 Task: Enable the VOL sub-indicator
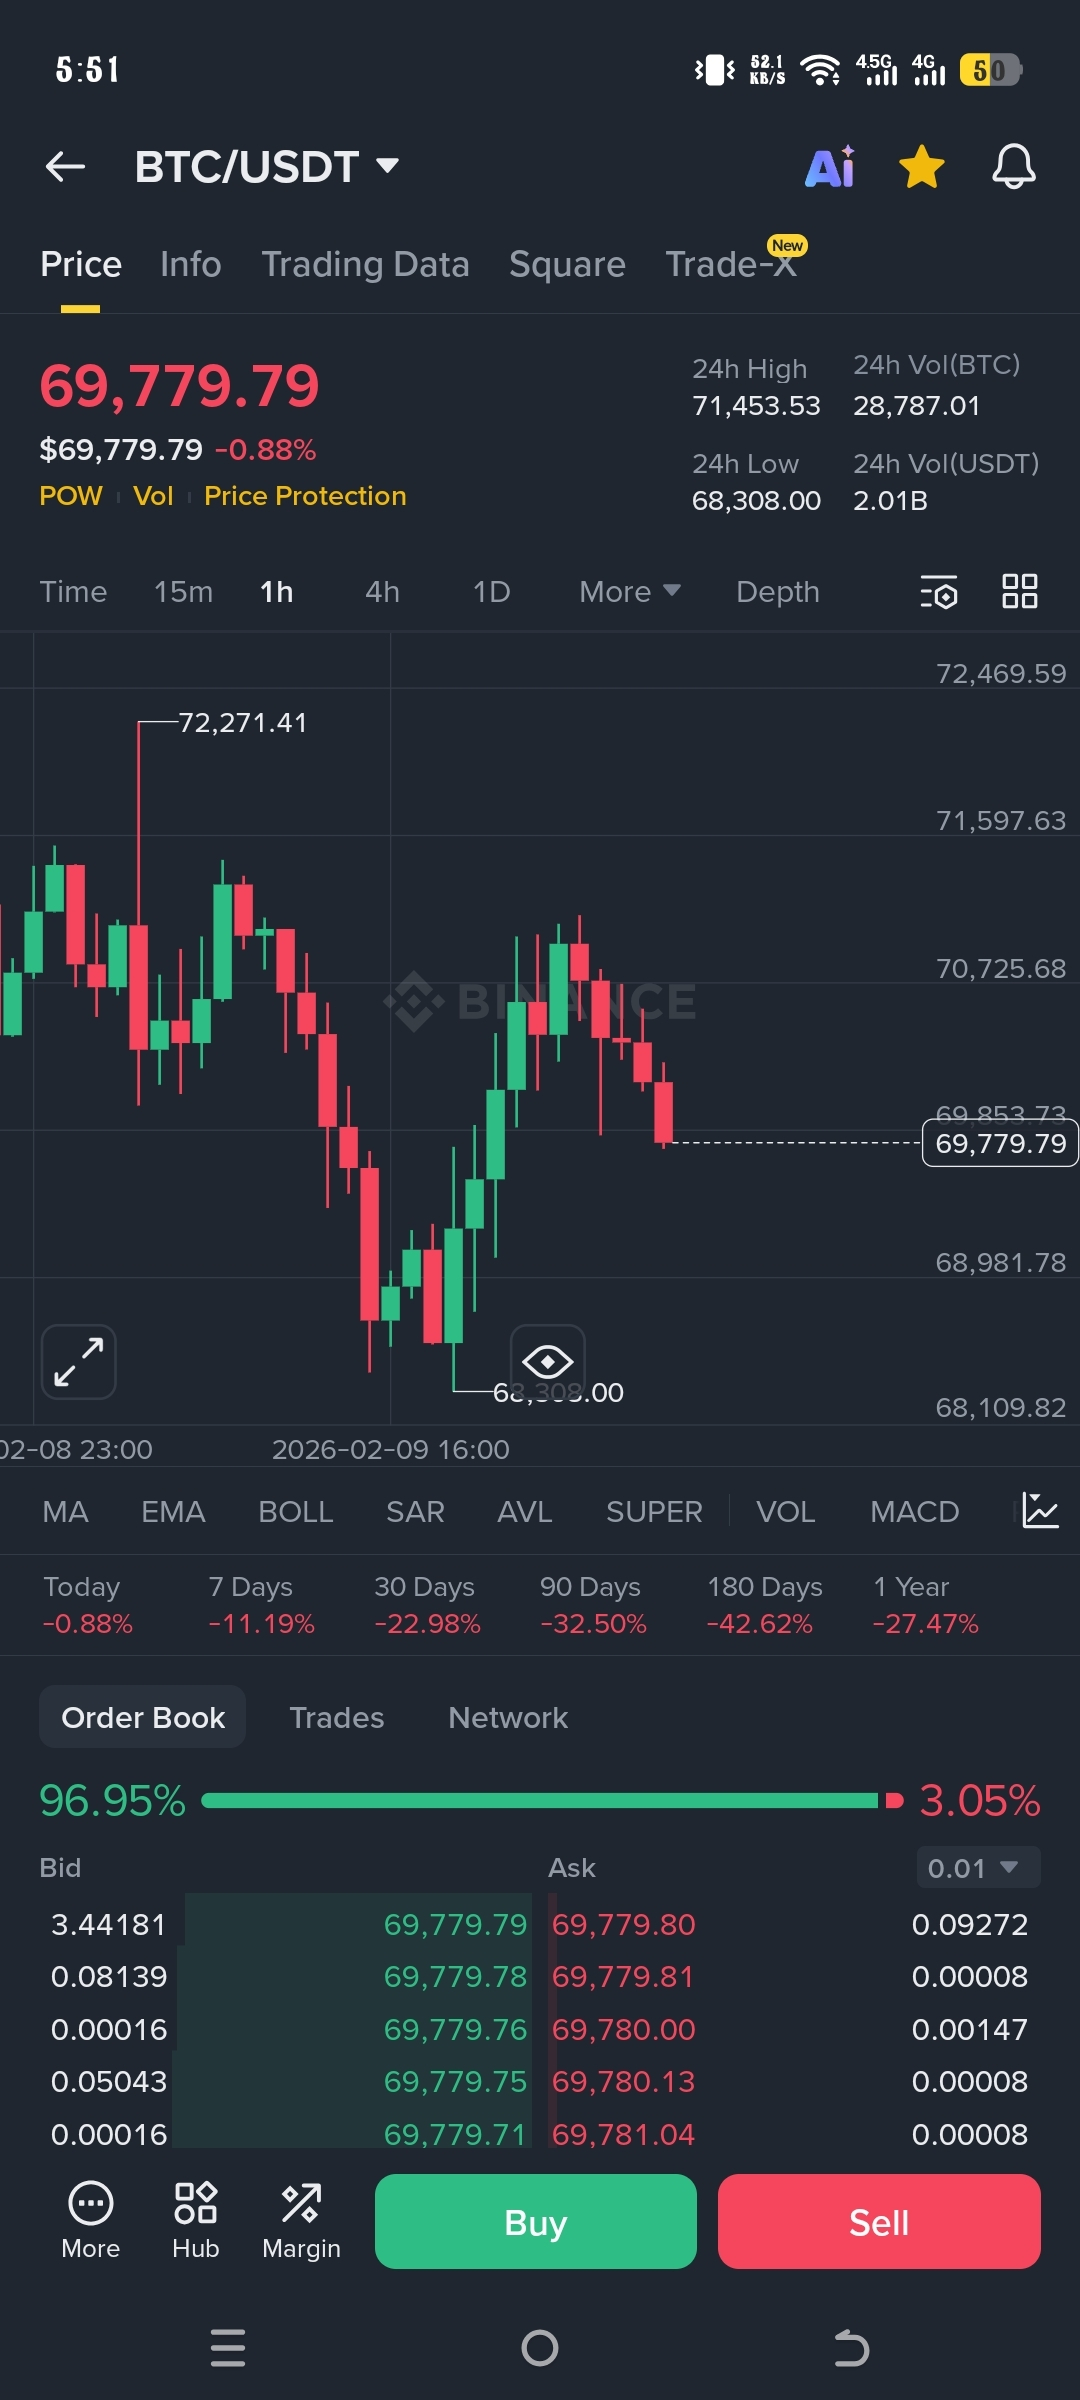[x=786, y=1512]
